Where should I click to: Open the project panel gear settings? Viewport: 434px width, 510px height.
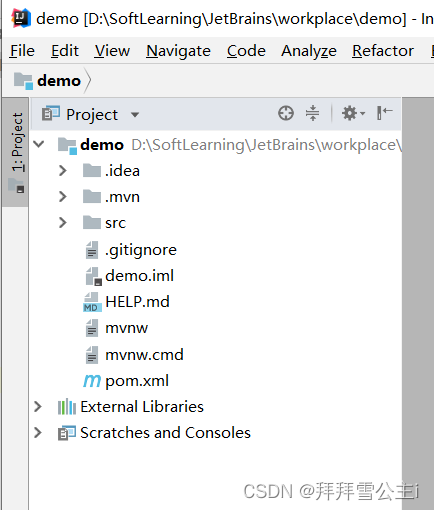coord(353,113)
